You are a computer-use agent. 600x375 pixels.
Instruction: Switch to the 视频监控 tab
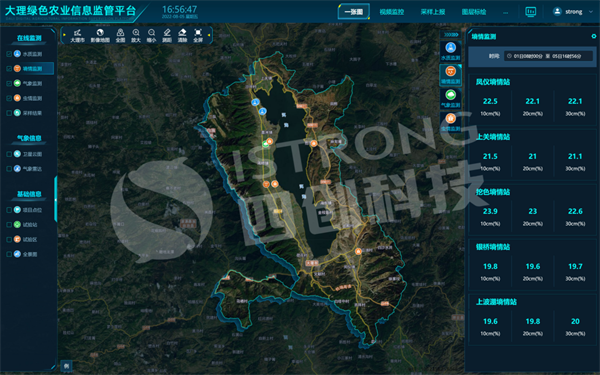(391, 12)
